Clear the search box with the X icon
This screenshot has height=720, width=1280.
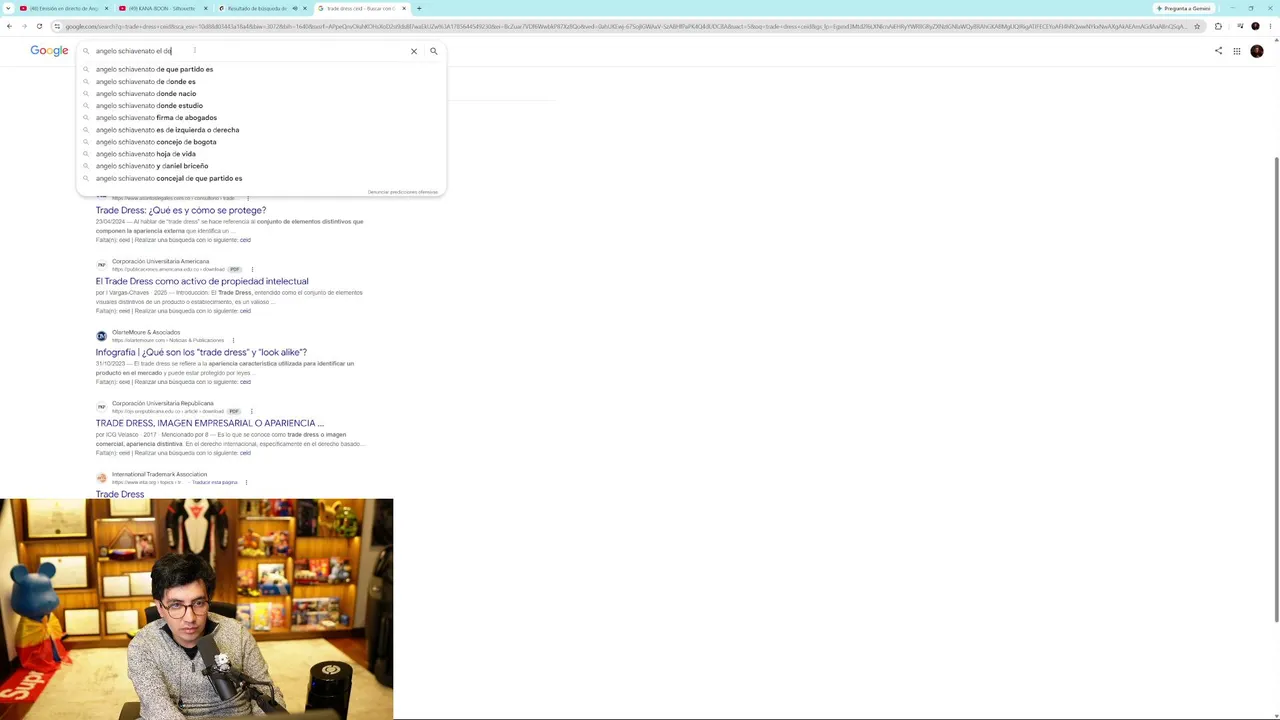(x=414, y=51)
